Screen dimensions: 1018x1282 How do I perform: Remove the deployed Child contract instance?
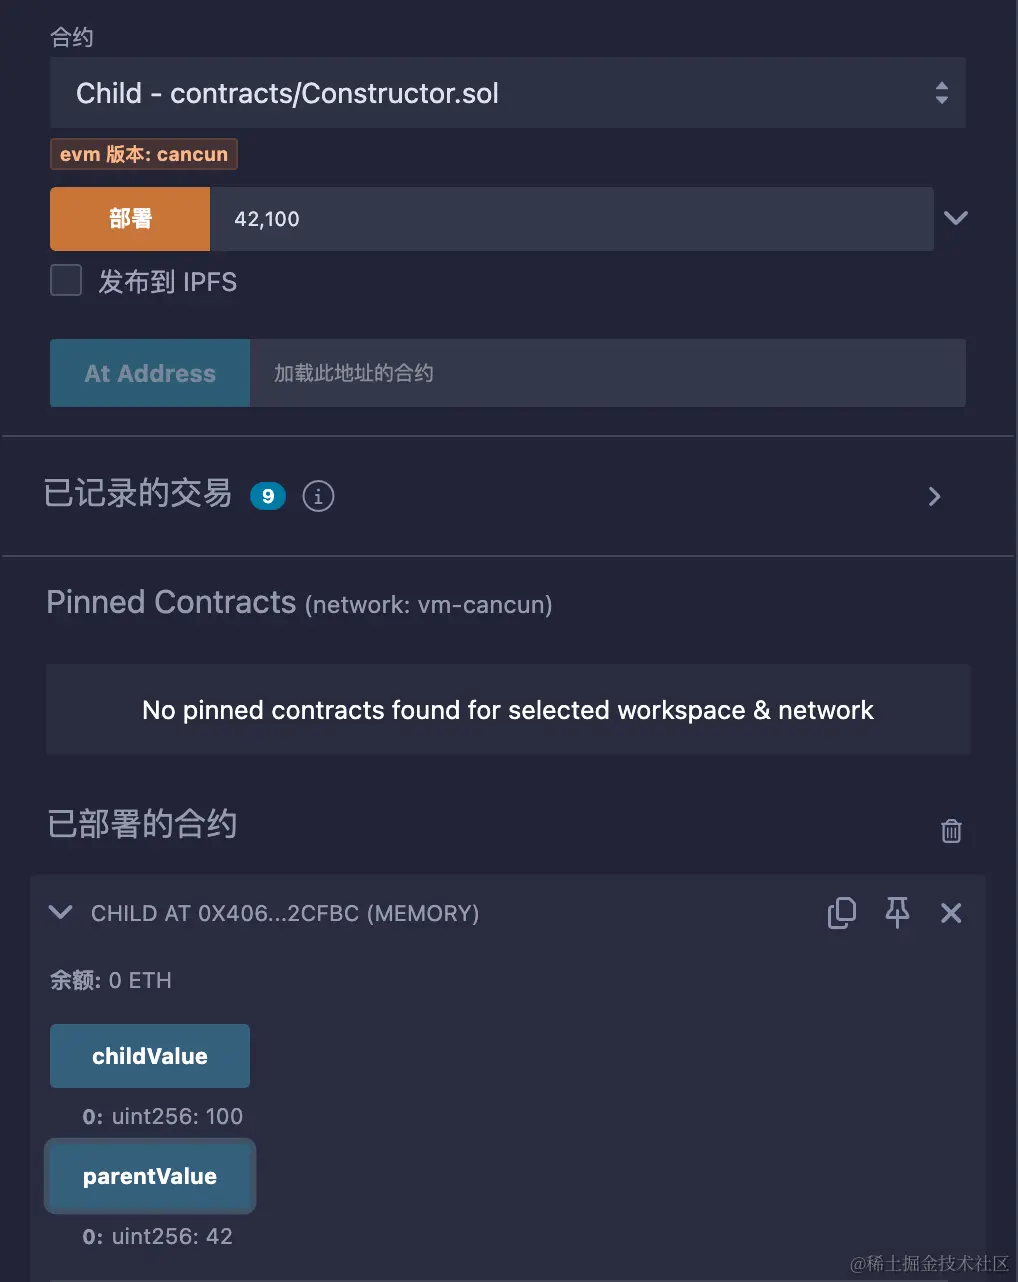pyautogui.click(x=951, y=912)
